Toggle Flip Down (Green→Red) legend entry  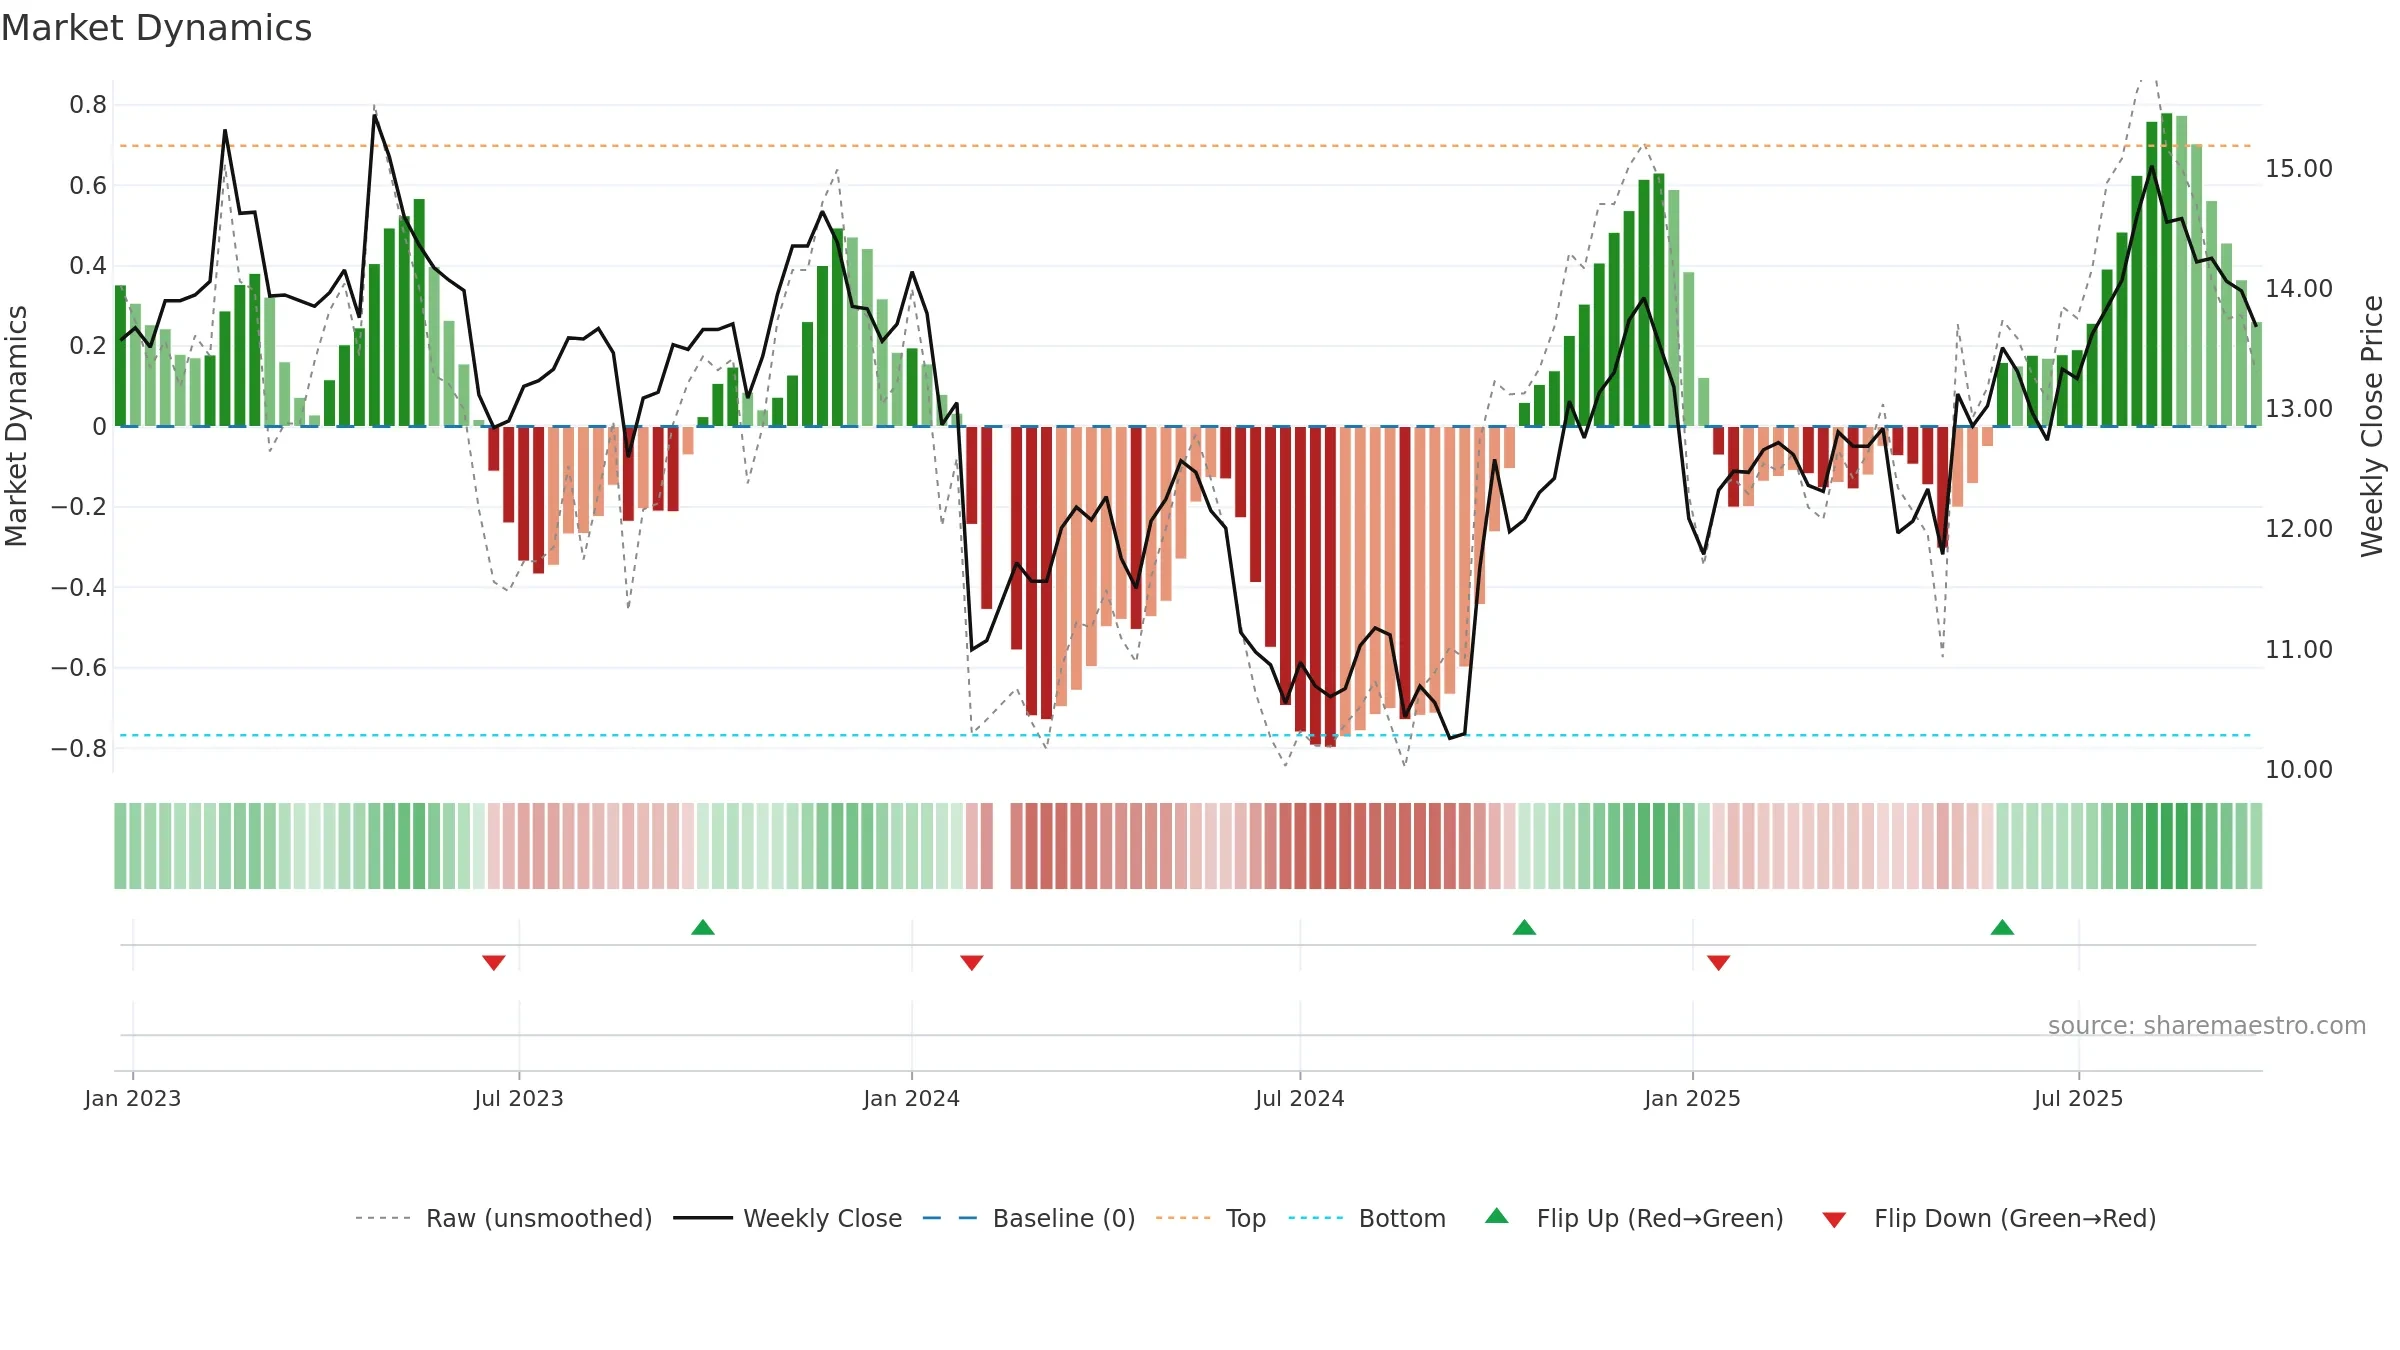tap(1988, 1218)
